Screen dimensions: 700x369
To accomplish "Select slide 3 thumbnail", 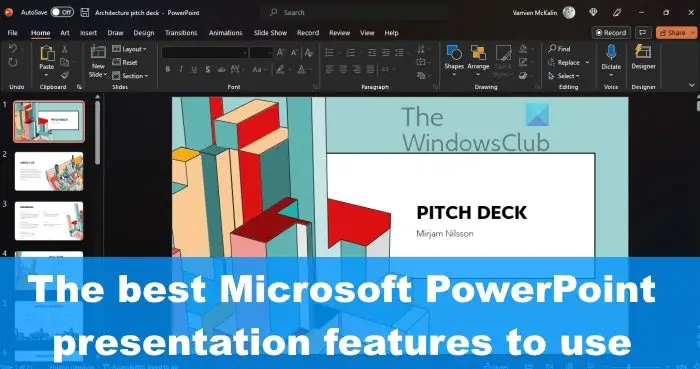I will 49,221.
